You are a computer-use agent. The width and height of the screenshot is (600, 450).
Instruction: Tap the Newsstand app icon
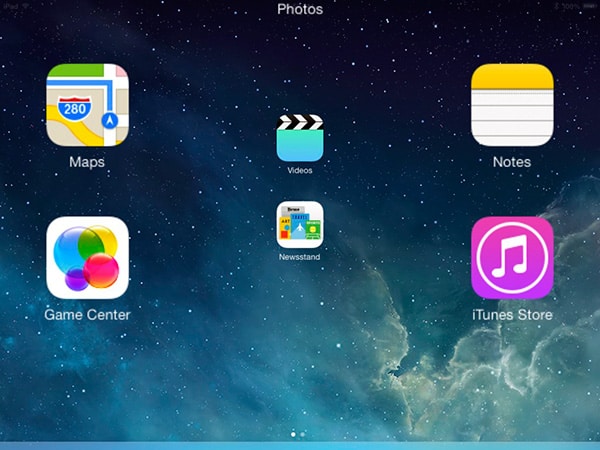300,225
